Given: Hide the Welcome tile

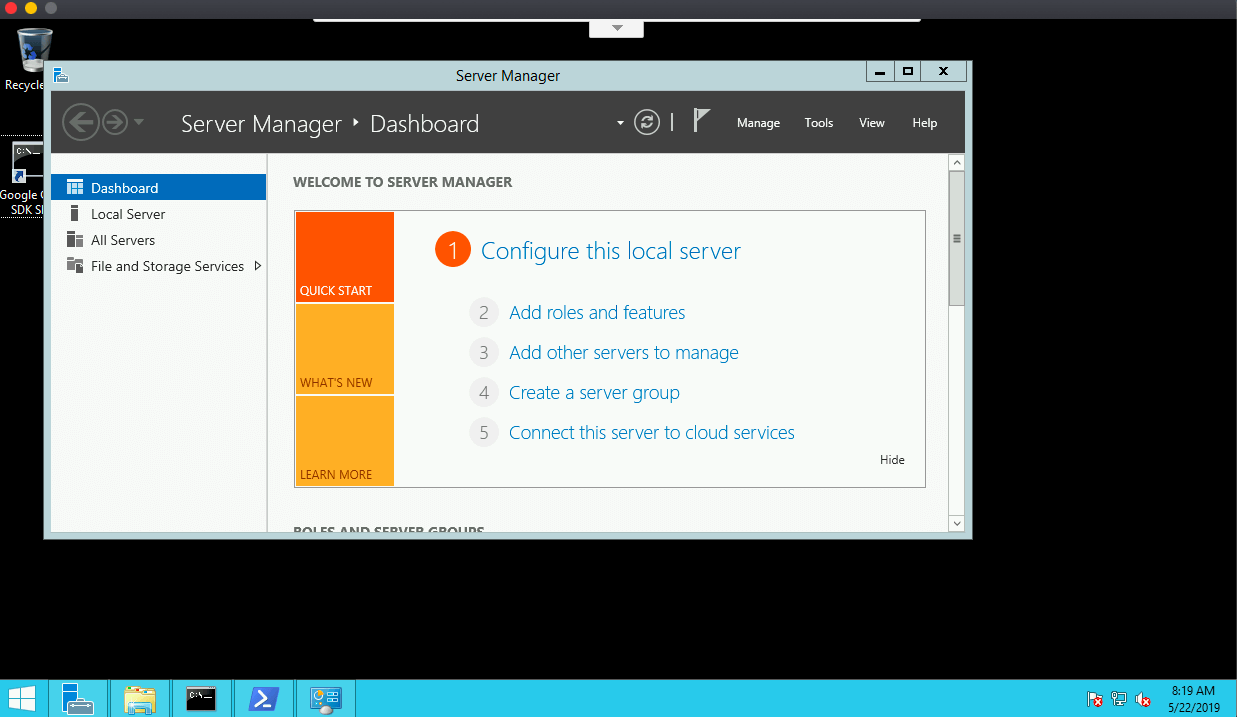Looking at the screenshot, I should (x=892, y=460).
